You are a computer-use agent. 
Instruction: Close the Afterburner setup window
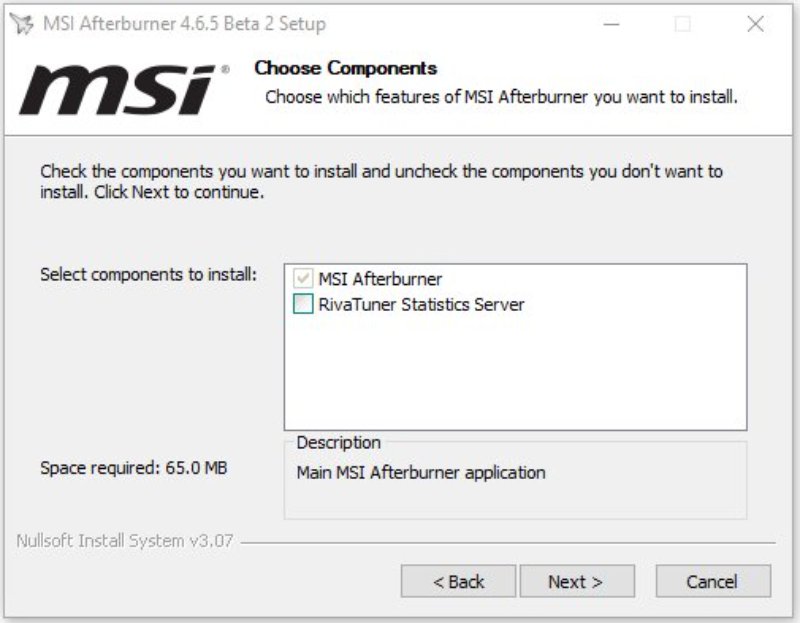[755, 24]
